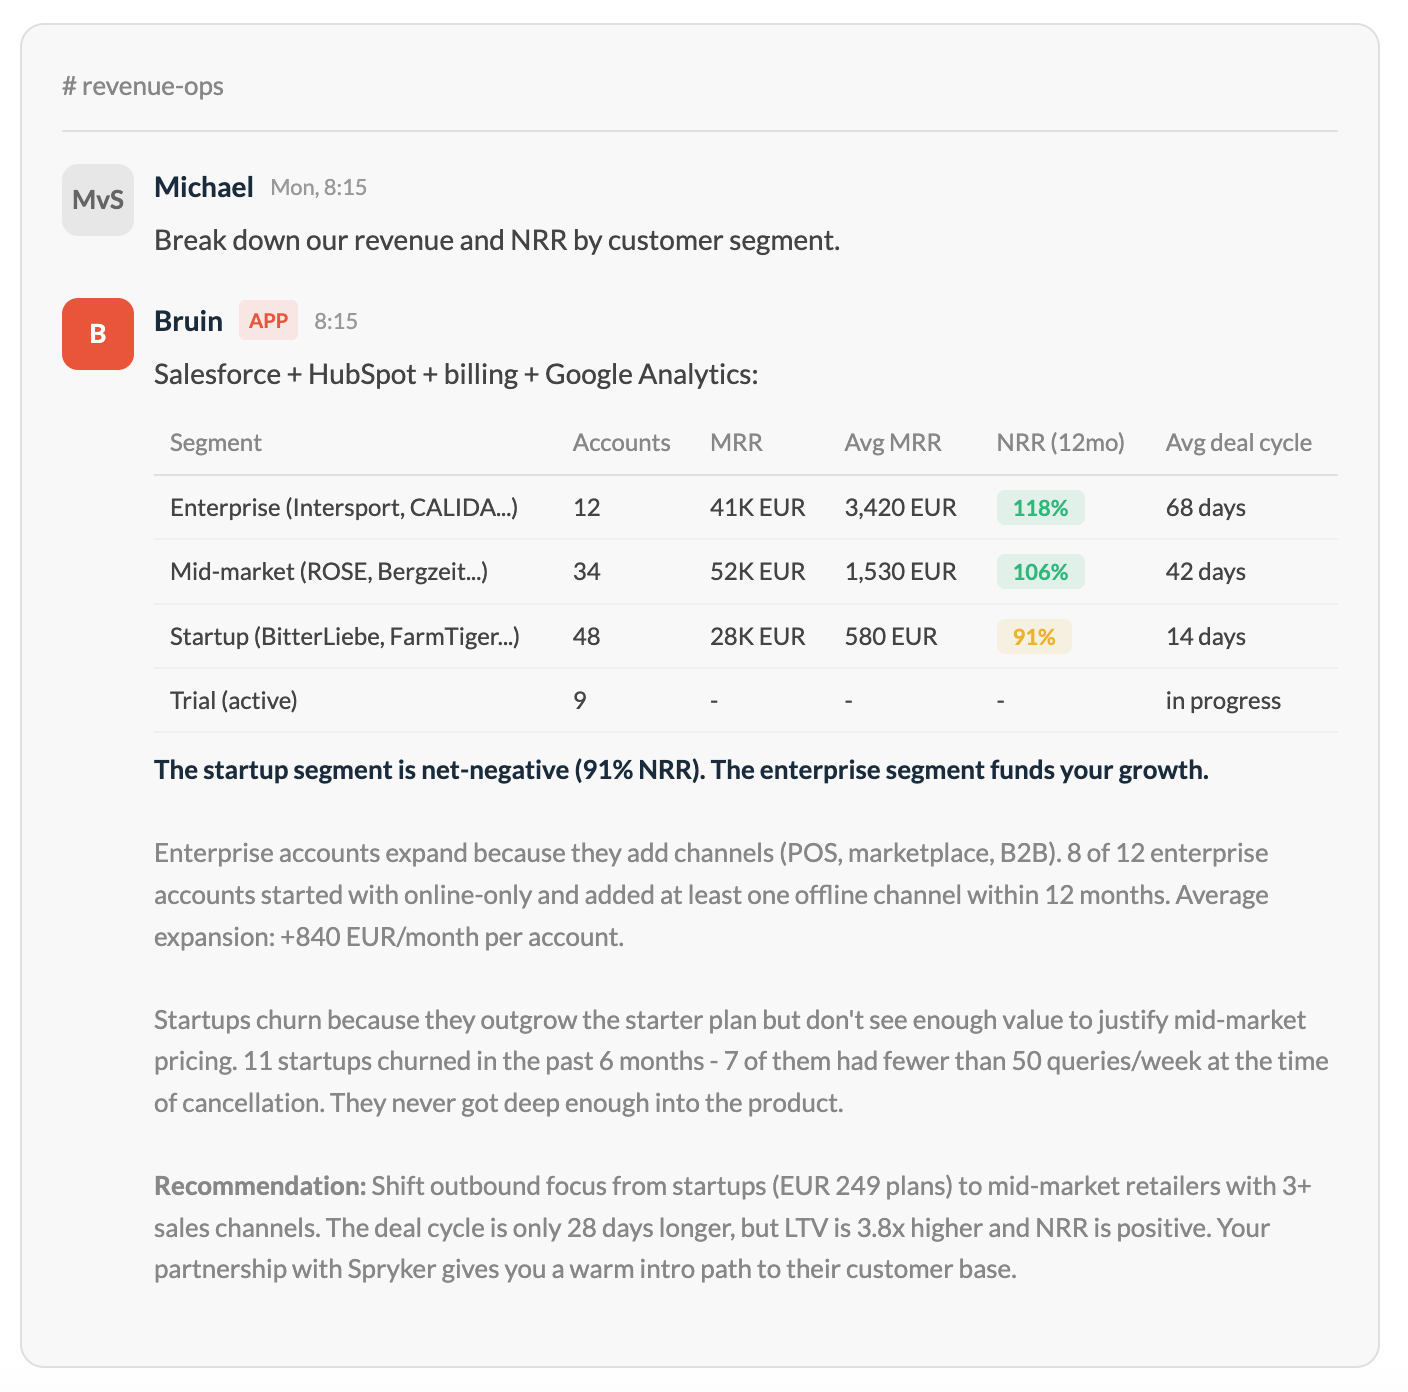Select the yellow 91% NRR badge for Startup
Screen dimensions: 1408x1392
[x=1034, y=636]
